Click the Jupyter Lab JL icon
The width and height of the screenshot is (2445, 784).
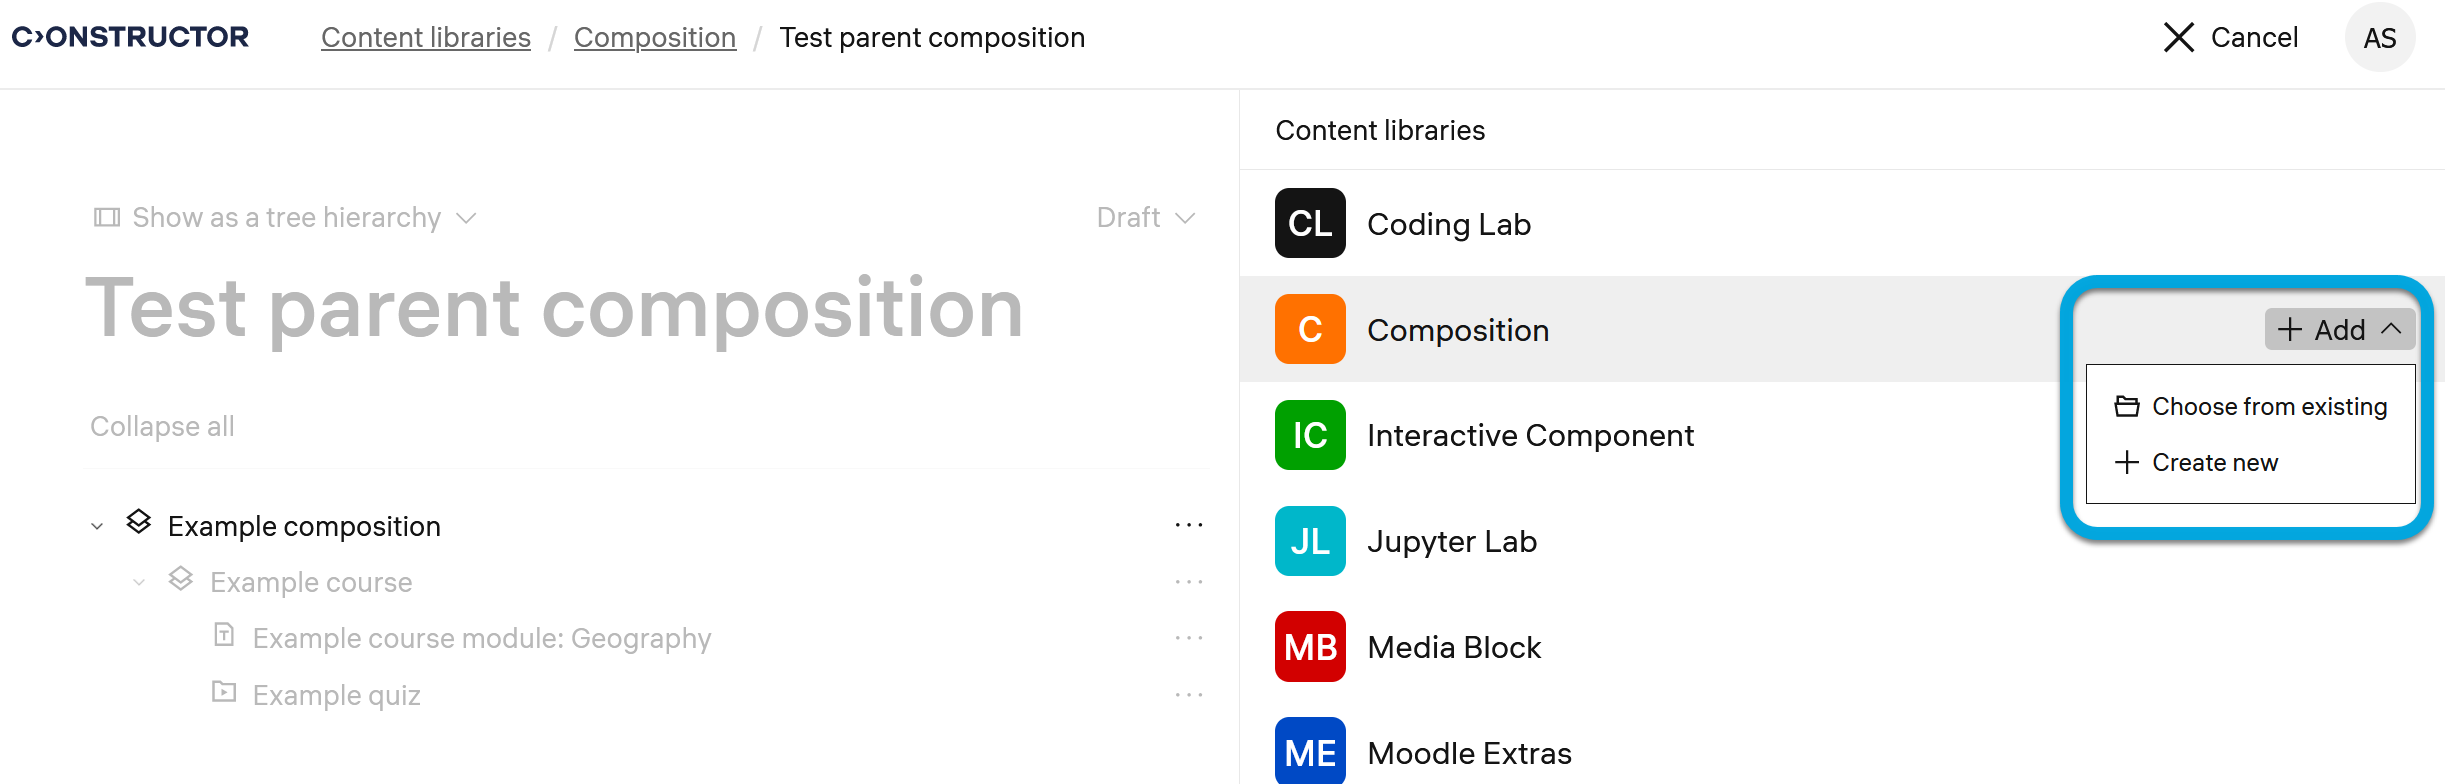(x=1309, y=541)
